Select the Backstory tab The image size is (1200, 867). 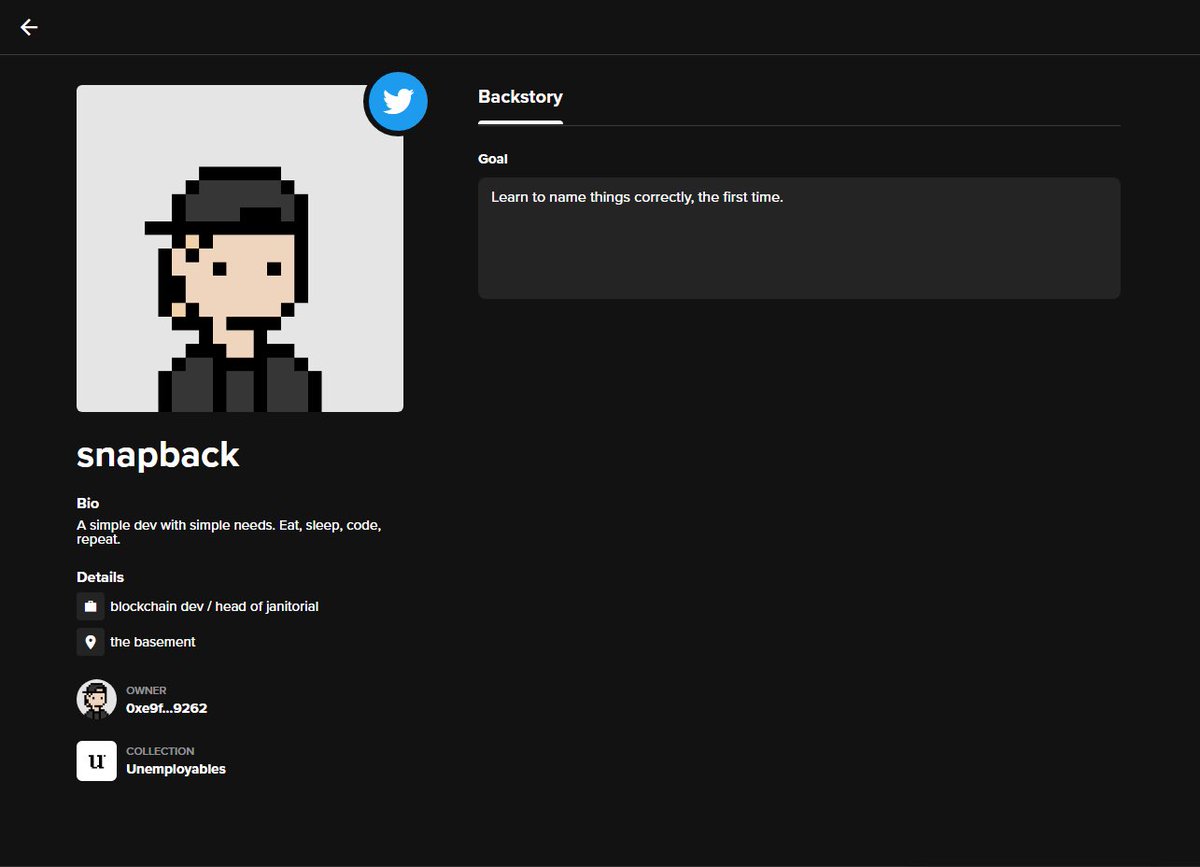520,96
